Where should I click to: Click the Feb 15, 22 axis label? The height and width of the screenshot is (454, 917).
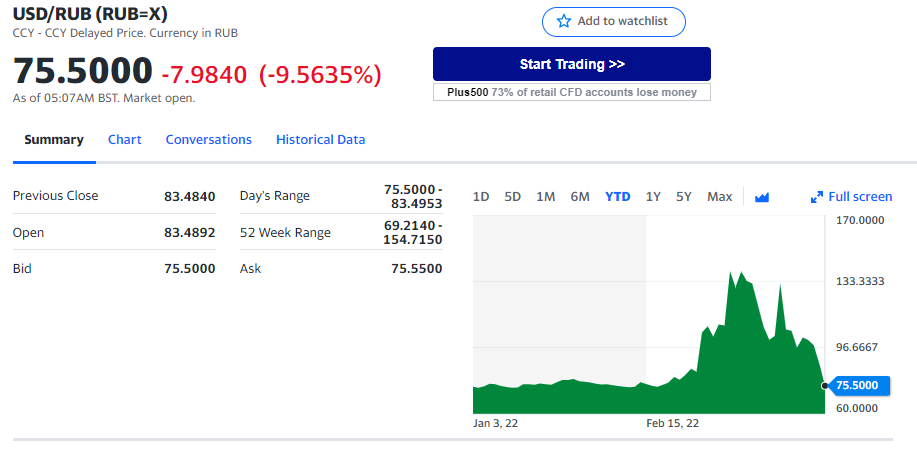pyautogui.click(x=672, y=424)
